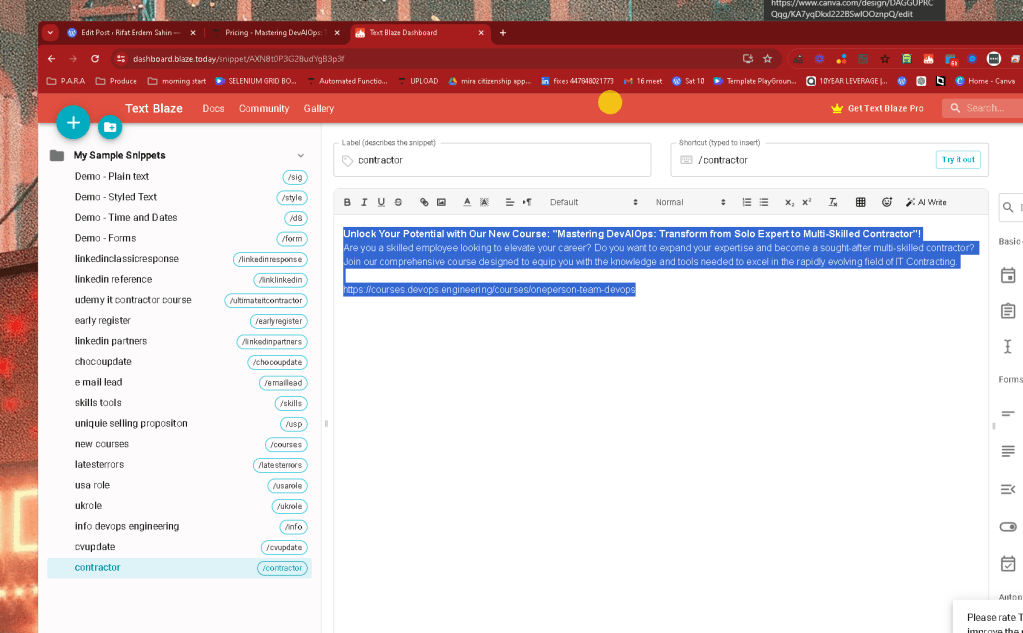Select the Demo - Forms snippet
This screenshot has width=1023, height=633.
(179, 238)
